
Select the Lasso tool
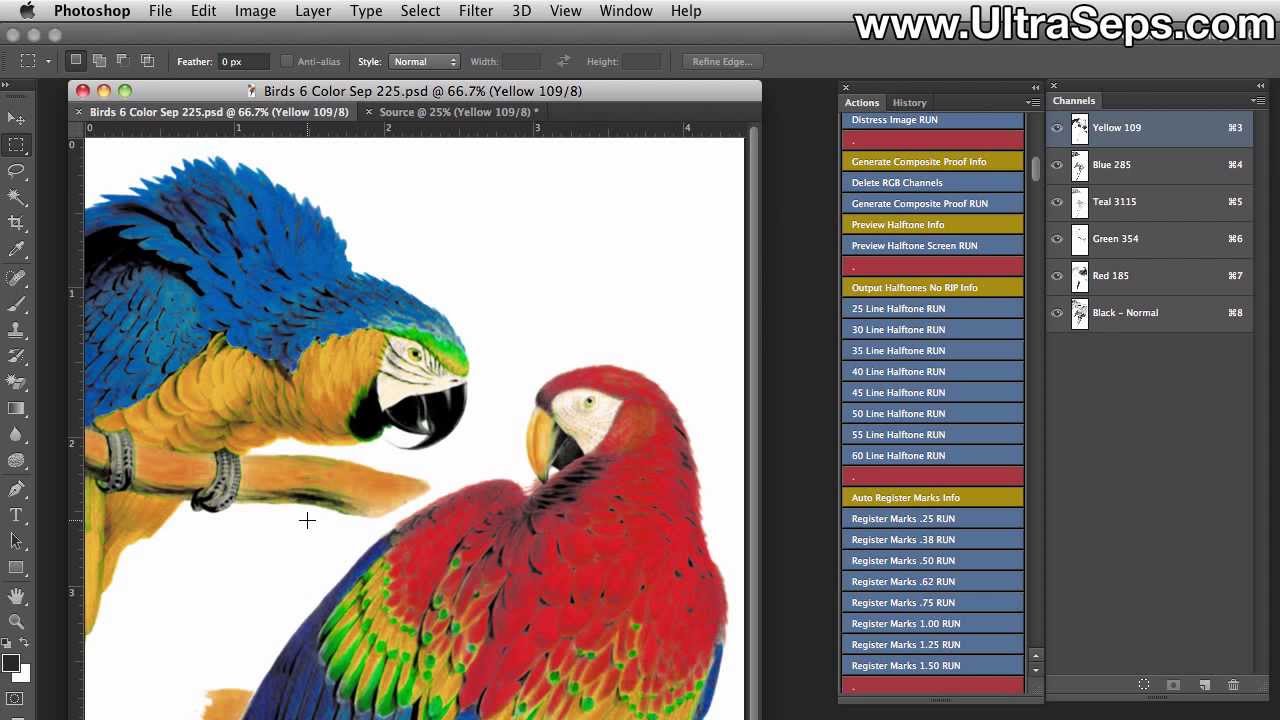click(16, 171)
